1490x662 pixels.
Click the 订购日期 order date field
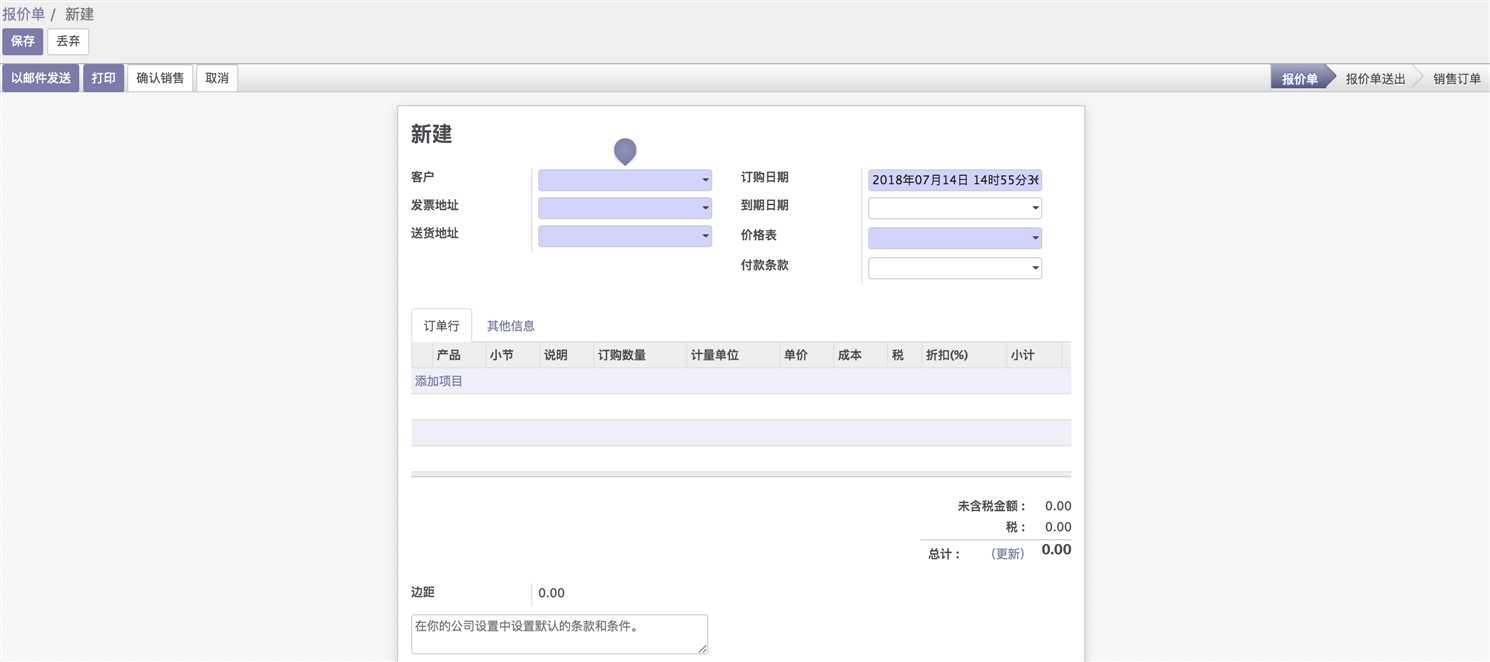click(x=955, y=180)
